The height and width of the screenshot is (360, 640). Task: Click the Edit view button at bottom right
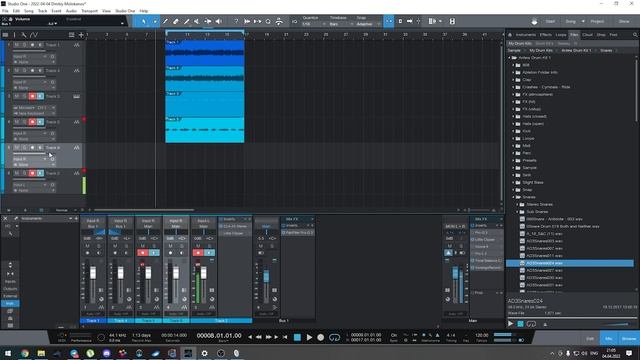(x=590, y=338)
